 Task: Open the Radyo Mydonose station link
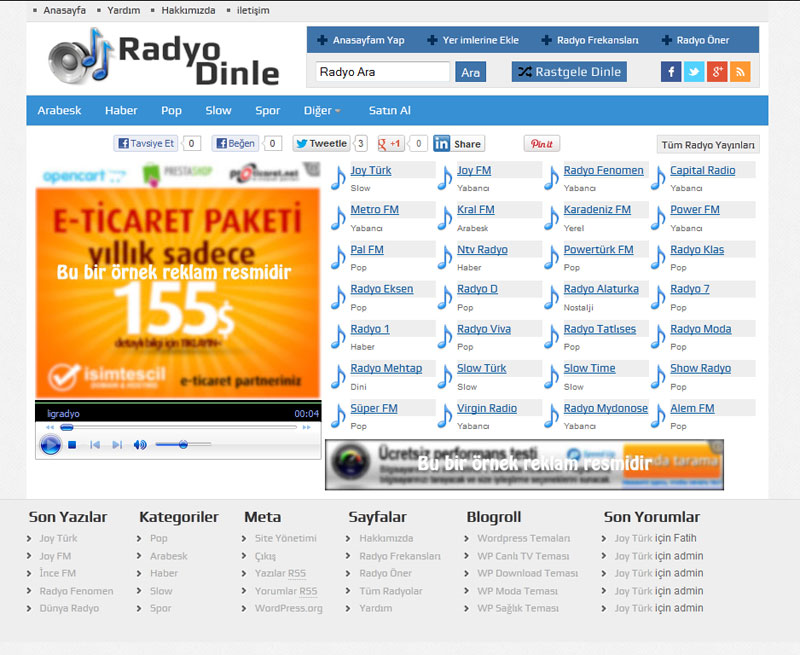pyautogui.click(x=606, y=409)
